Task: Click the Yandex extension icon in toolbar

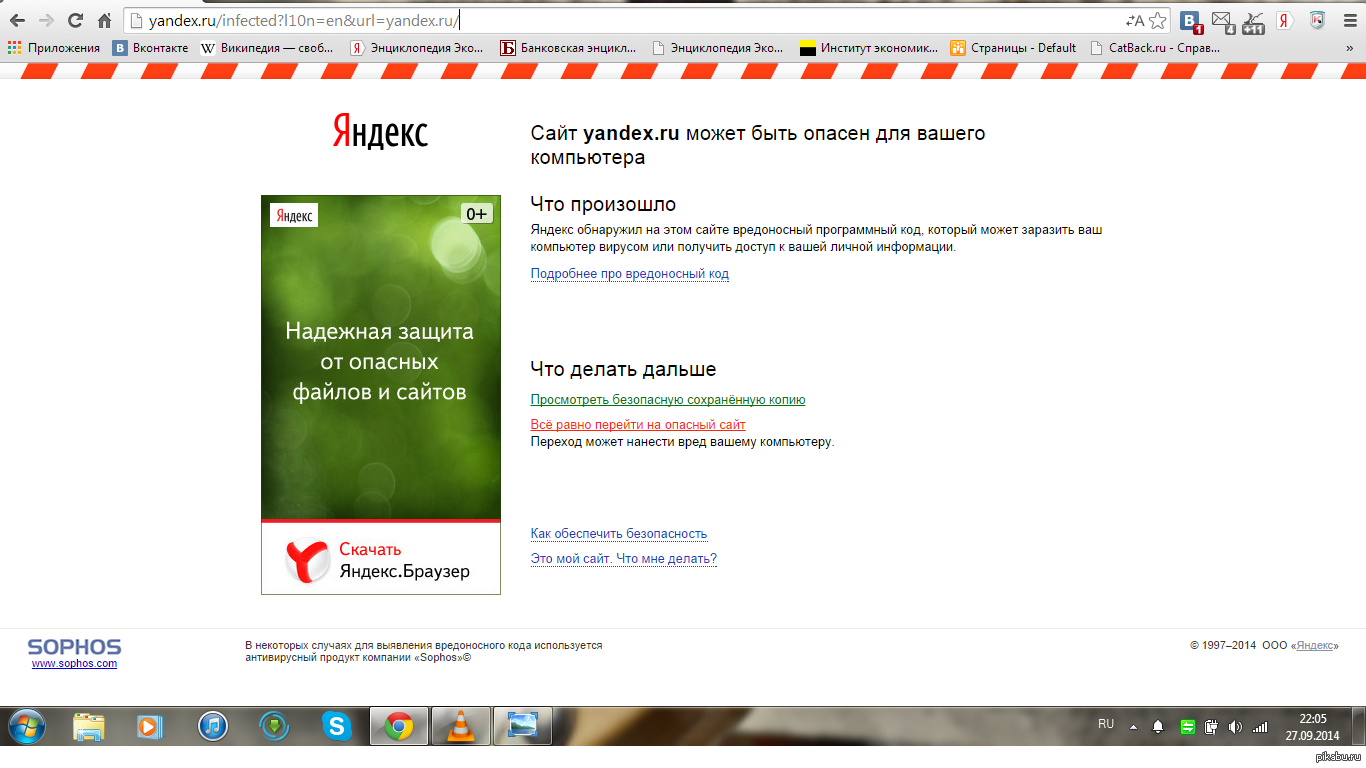Action: click(1285, 21)
